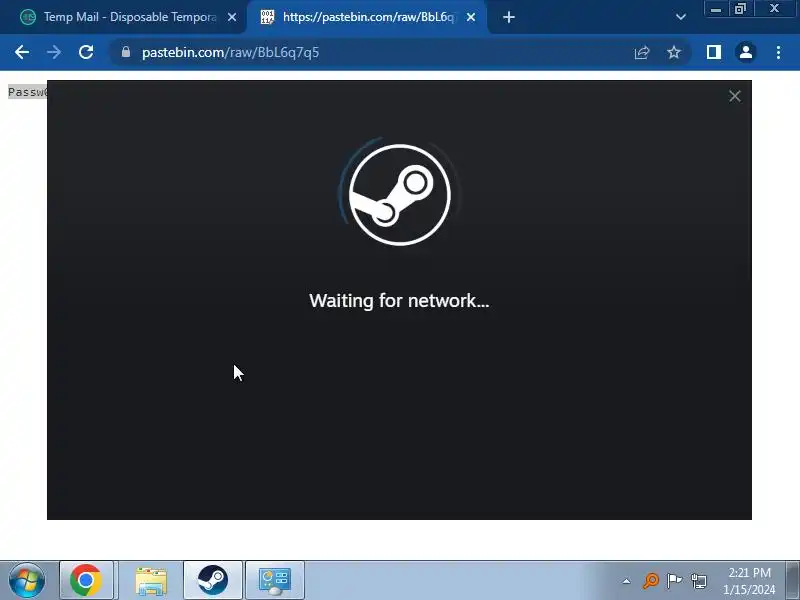Close the Chrome window

[x=774, y=9]
